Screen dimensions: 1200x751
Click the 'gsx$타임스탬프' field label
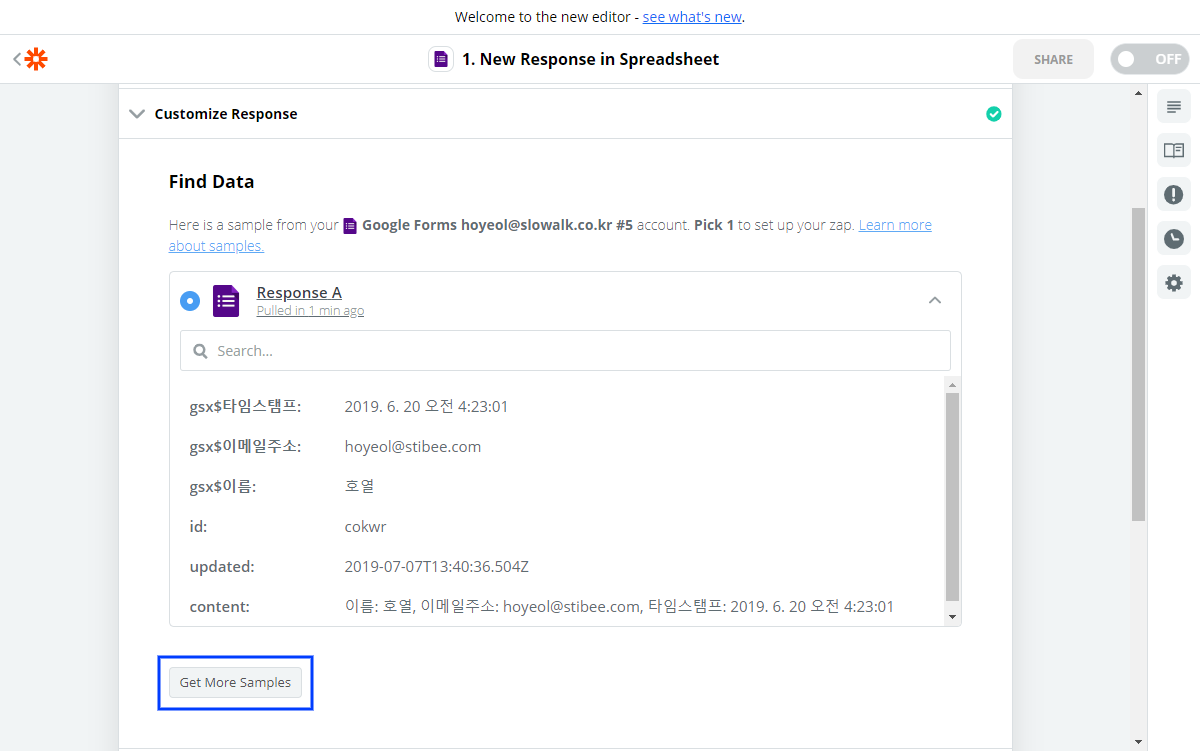tap(245, 407)
